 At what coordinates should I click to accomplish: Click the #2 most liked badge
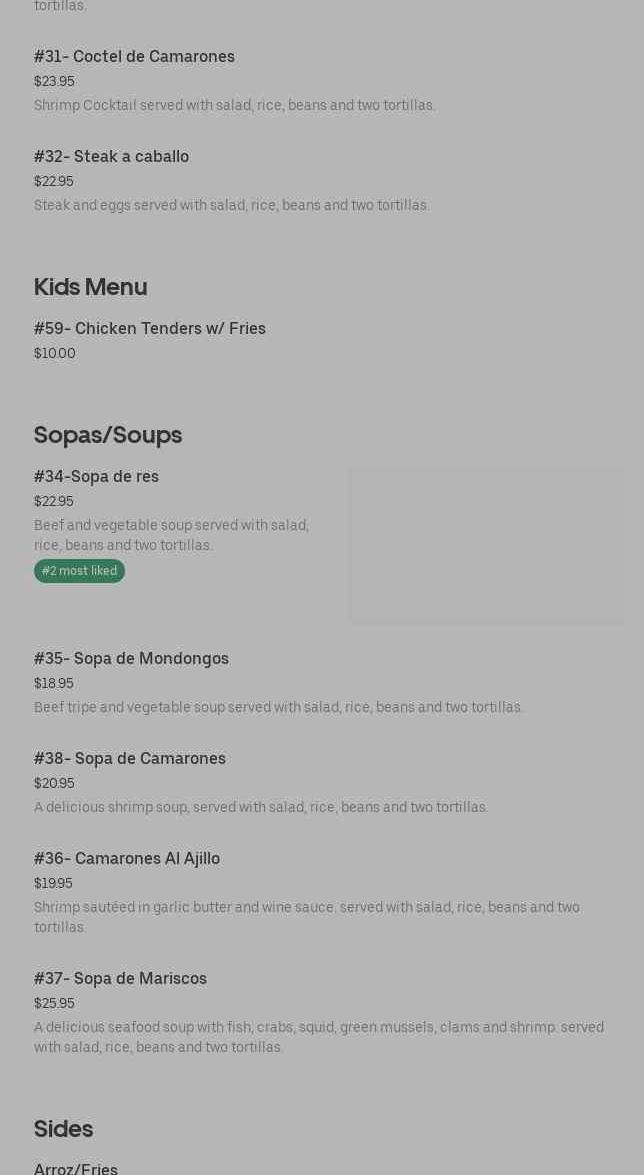coord(79,571)
